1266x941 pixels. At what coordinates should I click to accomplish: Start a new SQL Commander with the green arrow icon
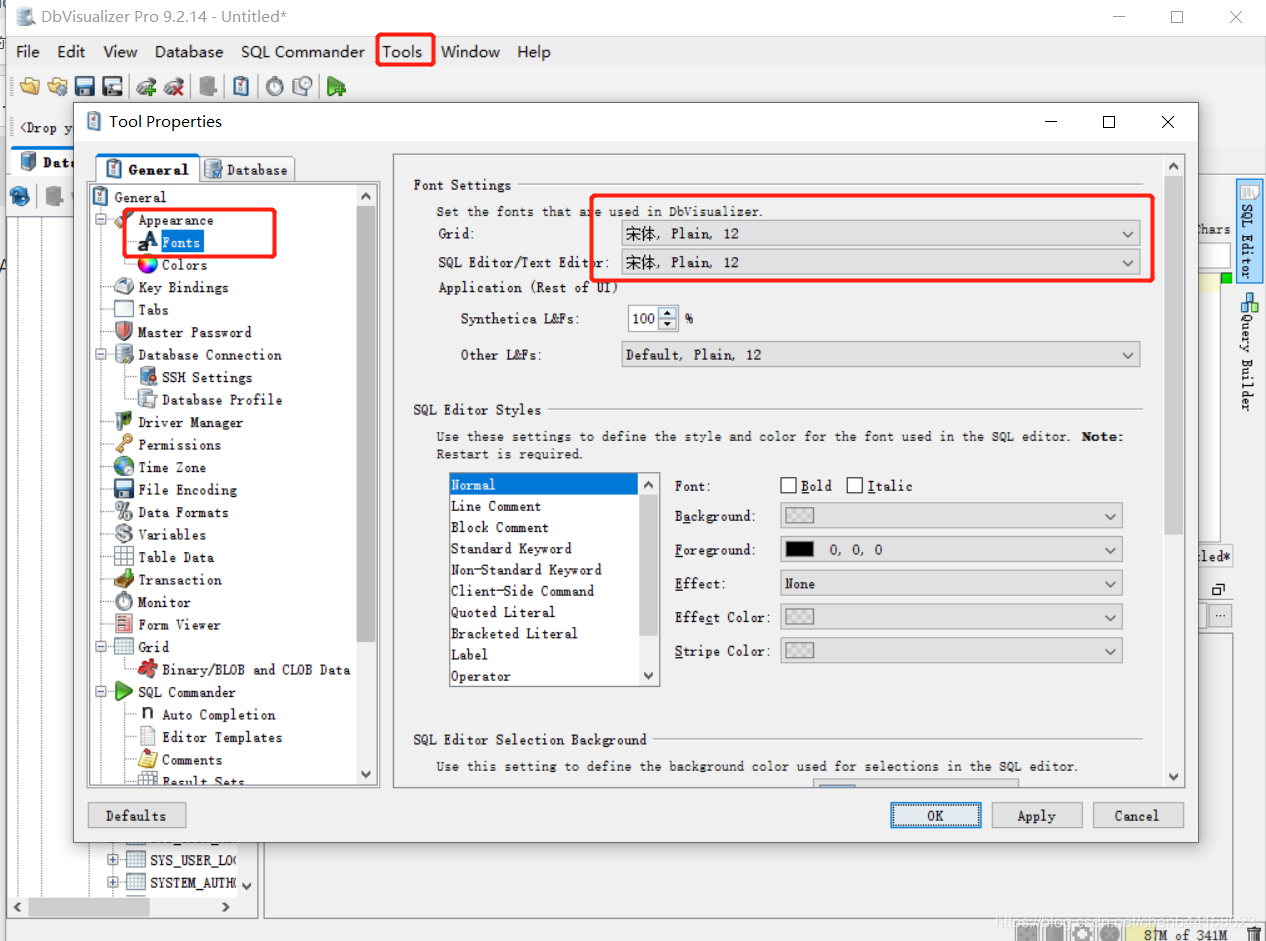[x=336, y=86]
